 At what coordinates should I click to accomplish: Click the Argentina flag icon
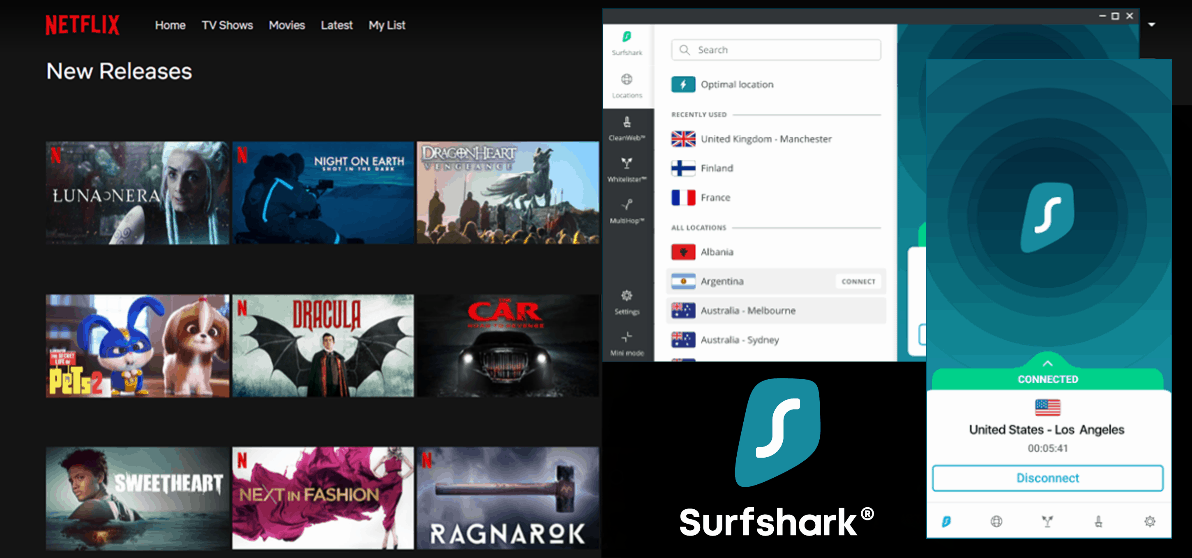[683, 281]
